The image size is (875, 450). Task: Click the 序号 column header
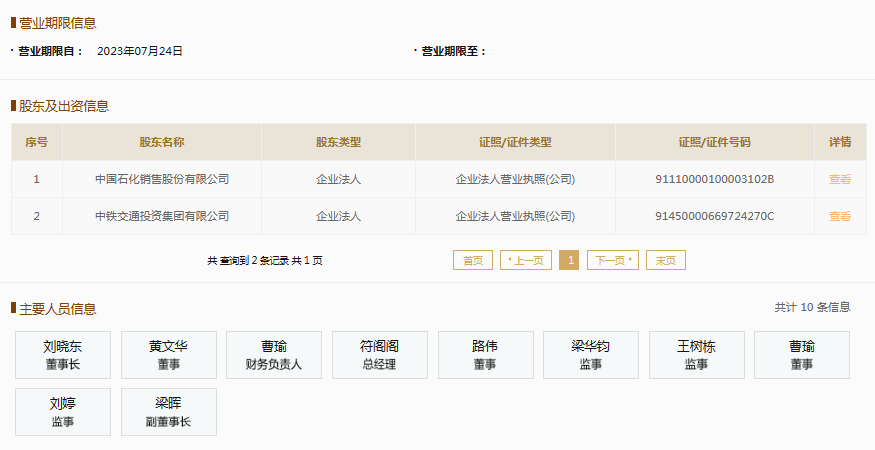click(x=36, y=142)
